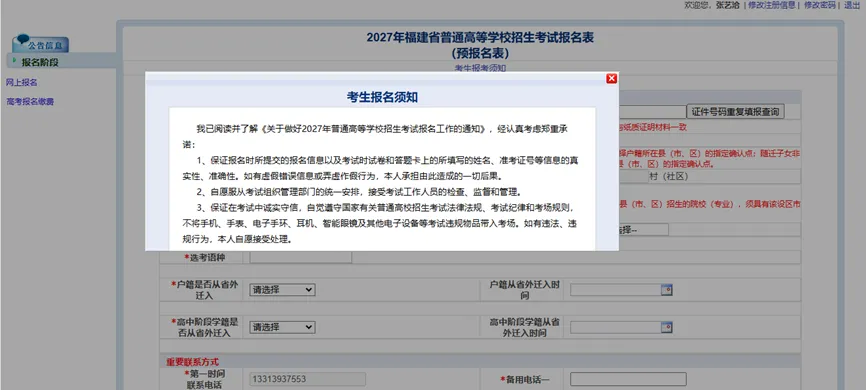Click the 户籍从省外迁入时间 date field
This screenshot has height=390, width=866.
[x=616, y=290]
